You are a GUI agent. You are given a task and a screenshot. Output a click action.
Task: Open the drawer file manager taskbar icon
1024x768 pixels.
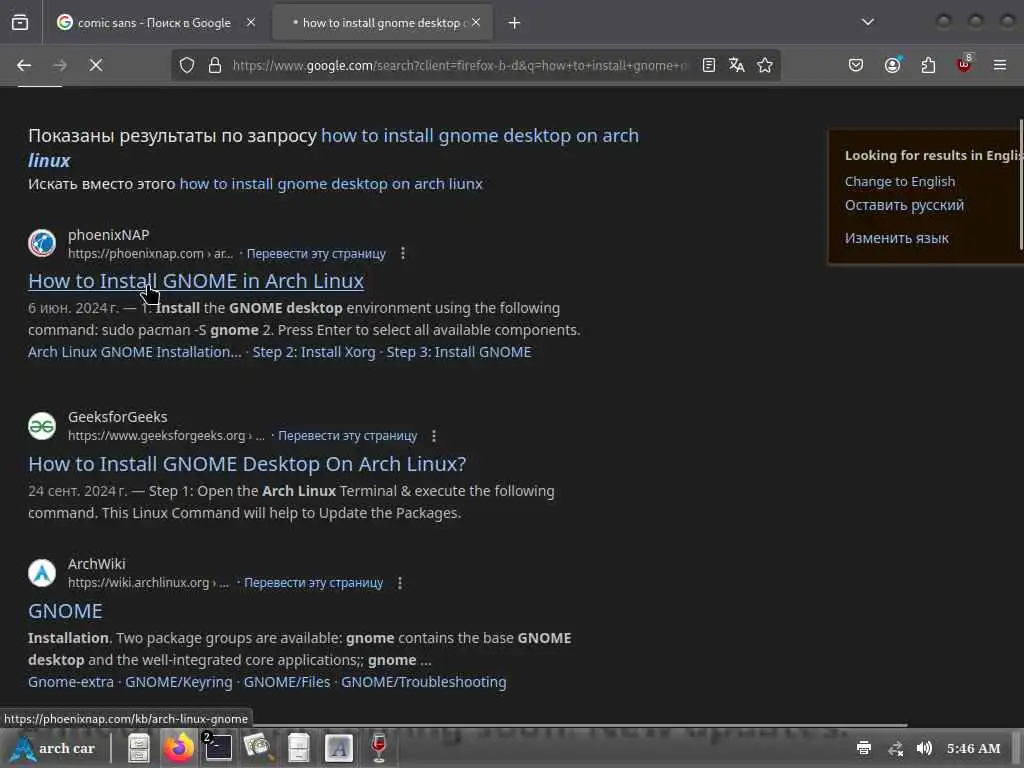coord(298,748)
